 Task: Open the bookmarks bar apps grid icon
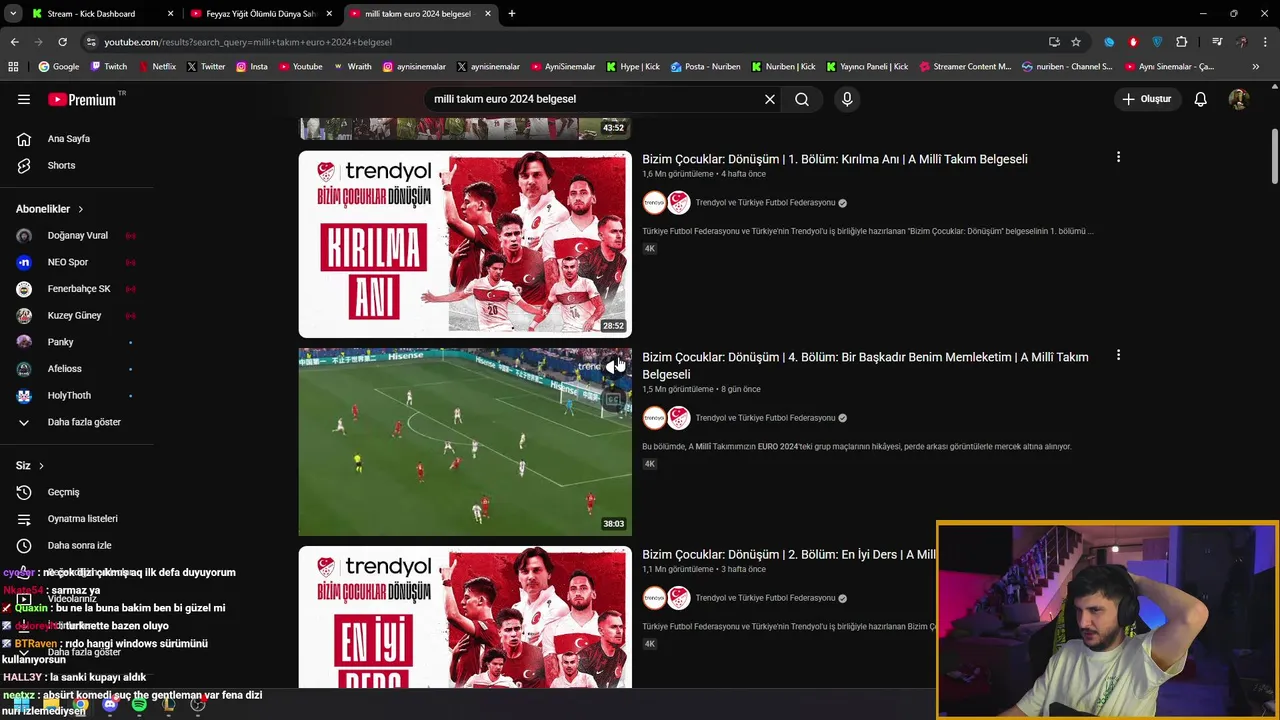pyautogui.click(x=13, y=67)
